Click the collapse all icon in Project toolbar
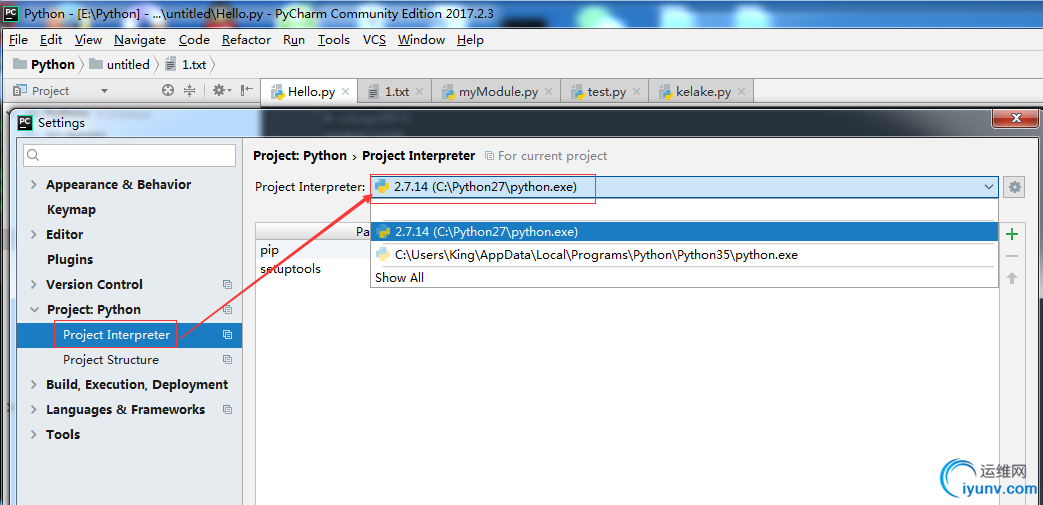 190,90
